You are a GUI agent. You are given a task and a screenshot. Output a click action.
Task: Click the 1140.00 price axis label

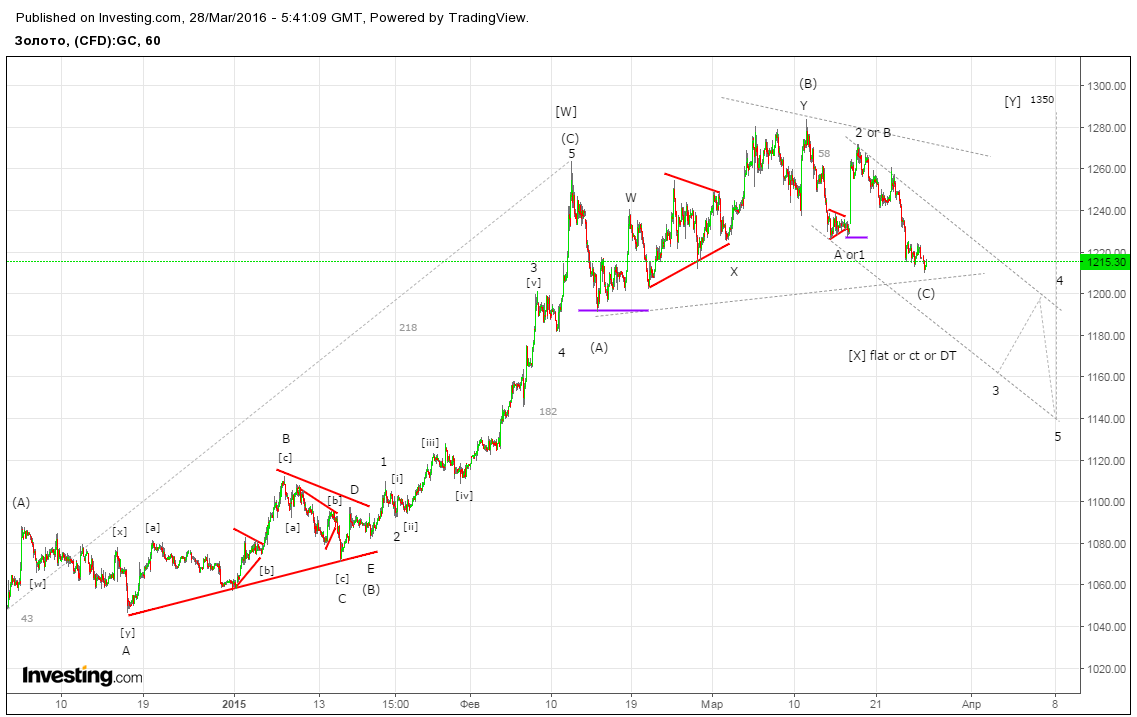pyautogui.click(x=1106, y=419)
